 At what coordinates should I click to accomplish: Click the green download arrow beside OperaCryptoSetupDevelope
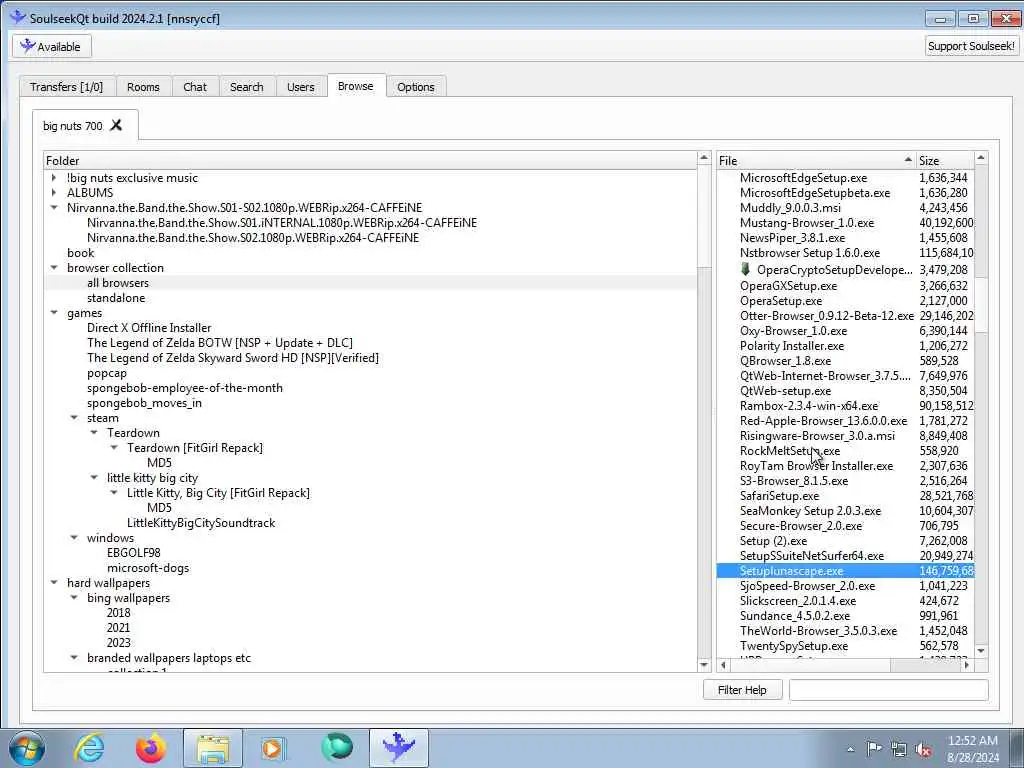click(x=746, y=269)
